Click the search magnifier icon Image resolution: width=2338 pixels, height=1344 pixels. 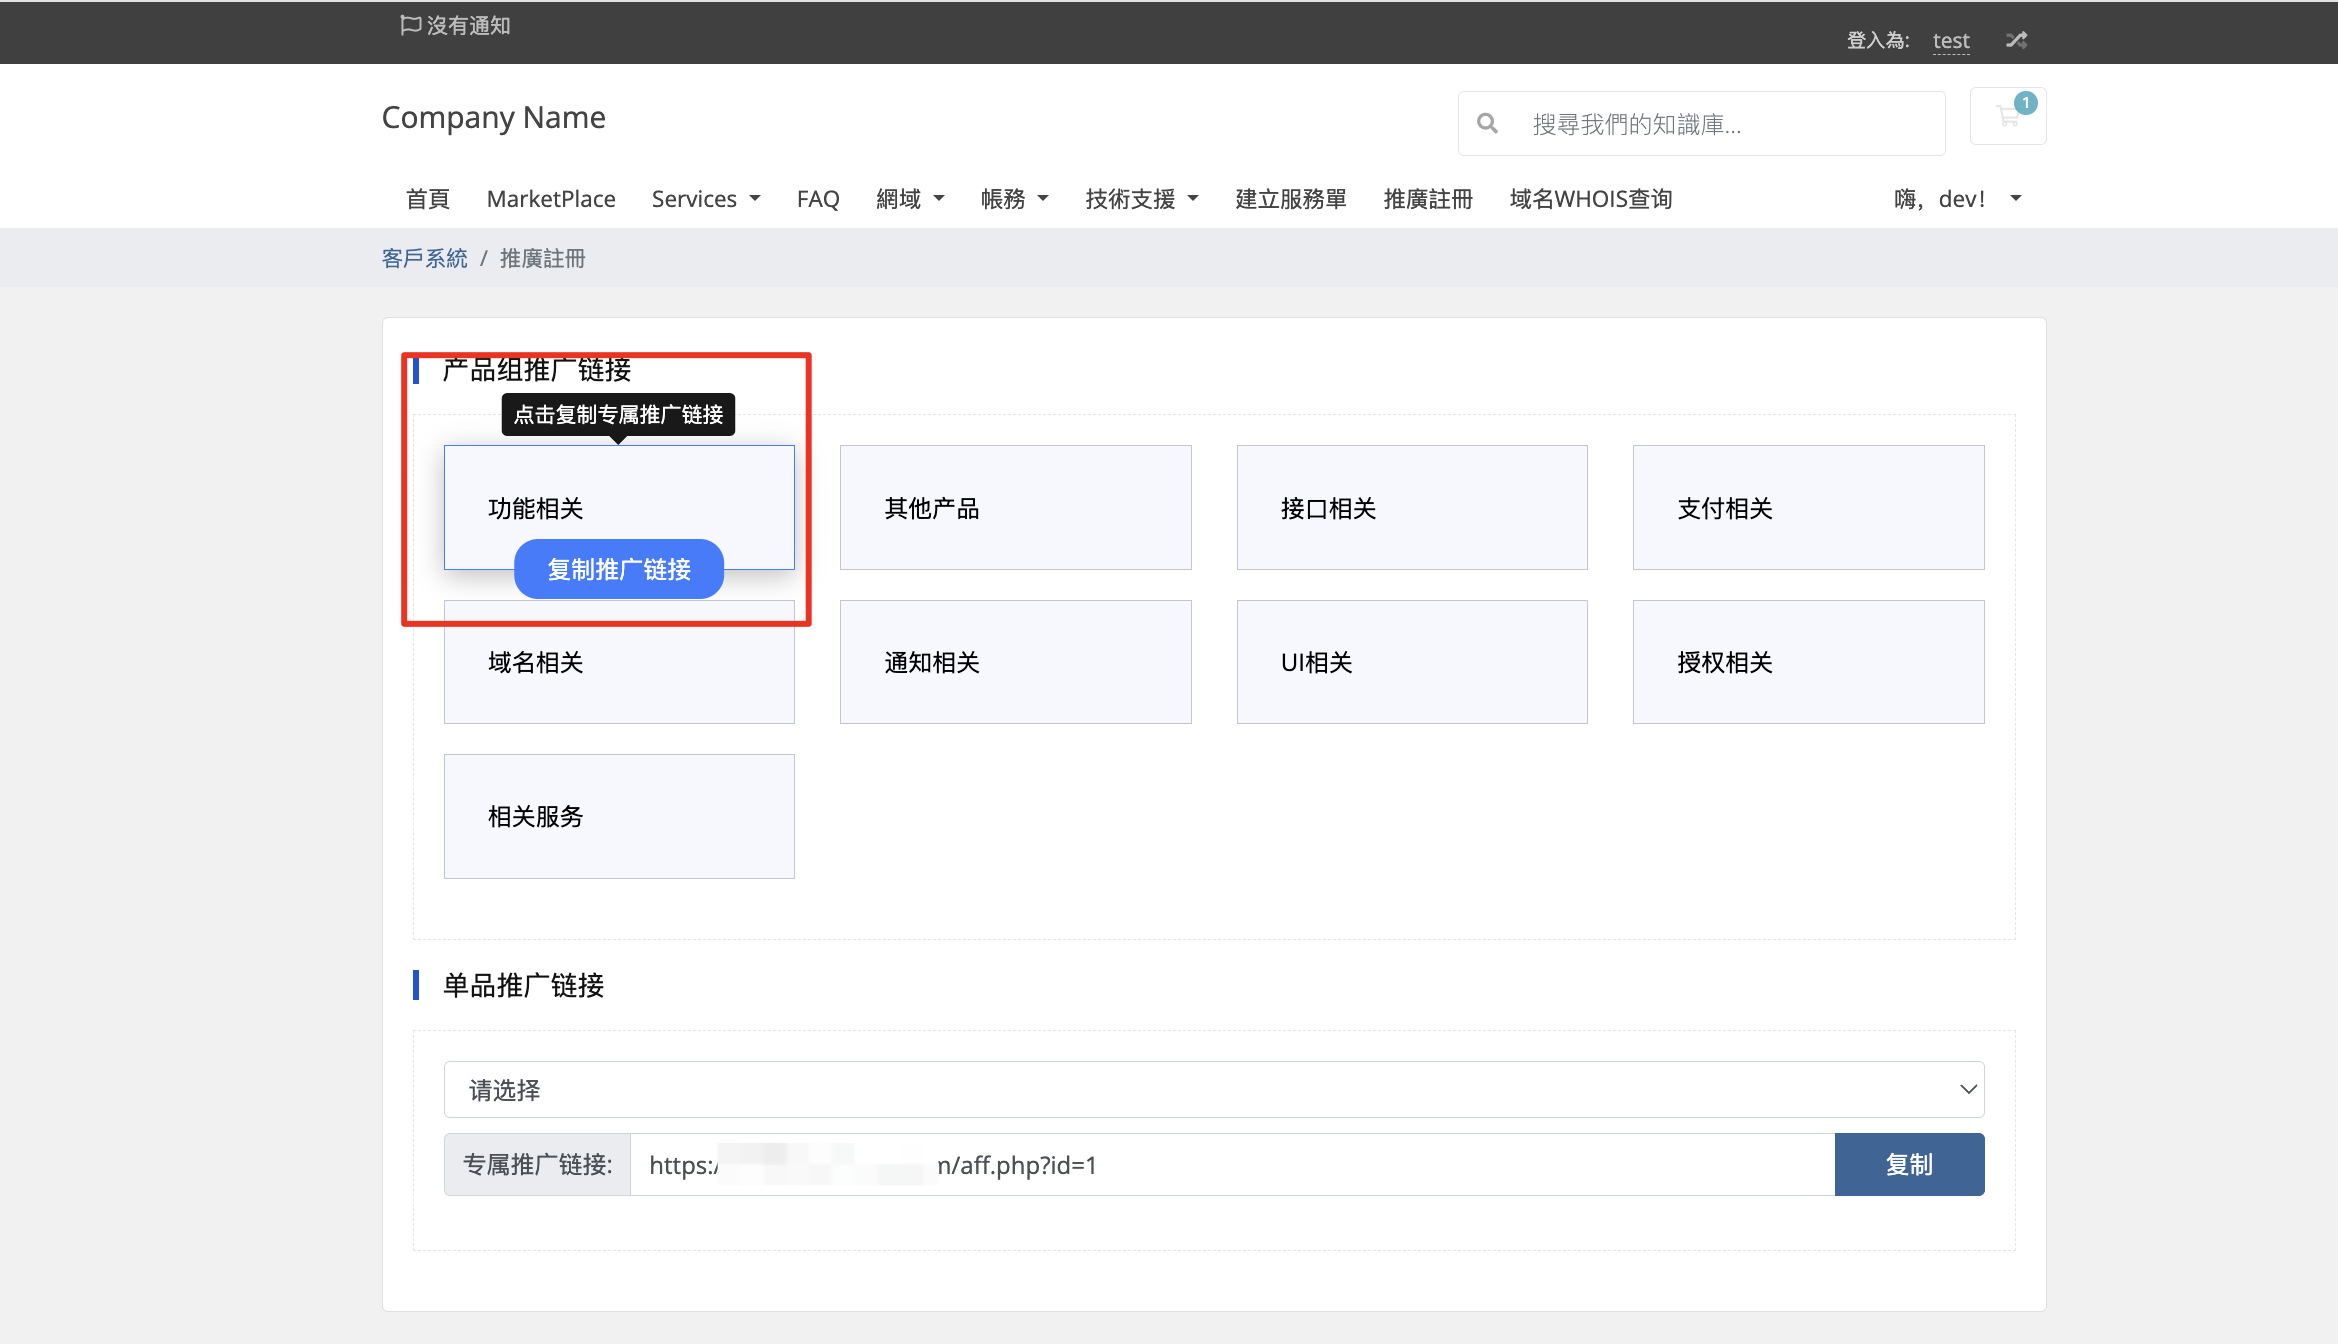1487,124
